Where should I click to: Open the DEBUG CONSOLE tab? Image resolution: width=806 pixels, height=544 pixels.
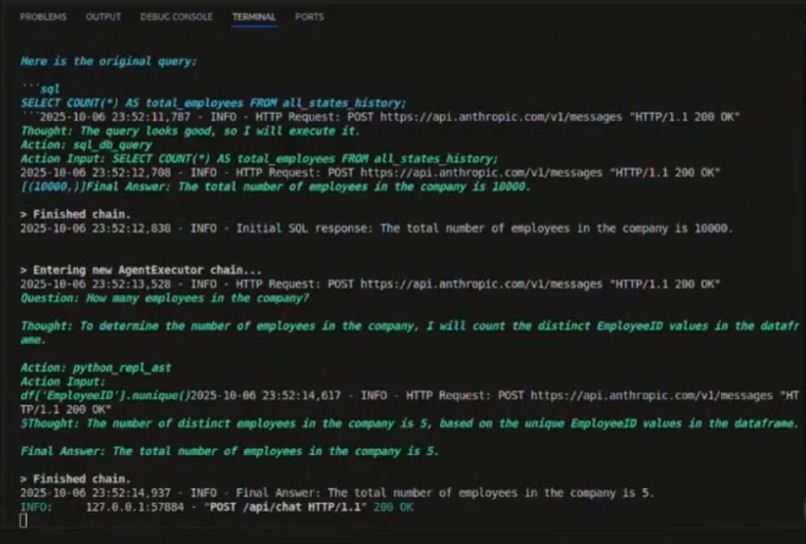click(x=176, y=17)
